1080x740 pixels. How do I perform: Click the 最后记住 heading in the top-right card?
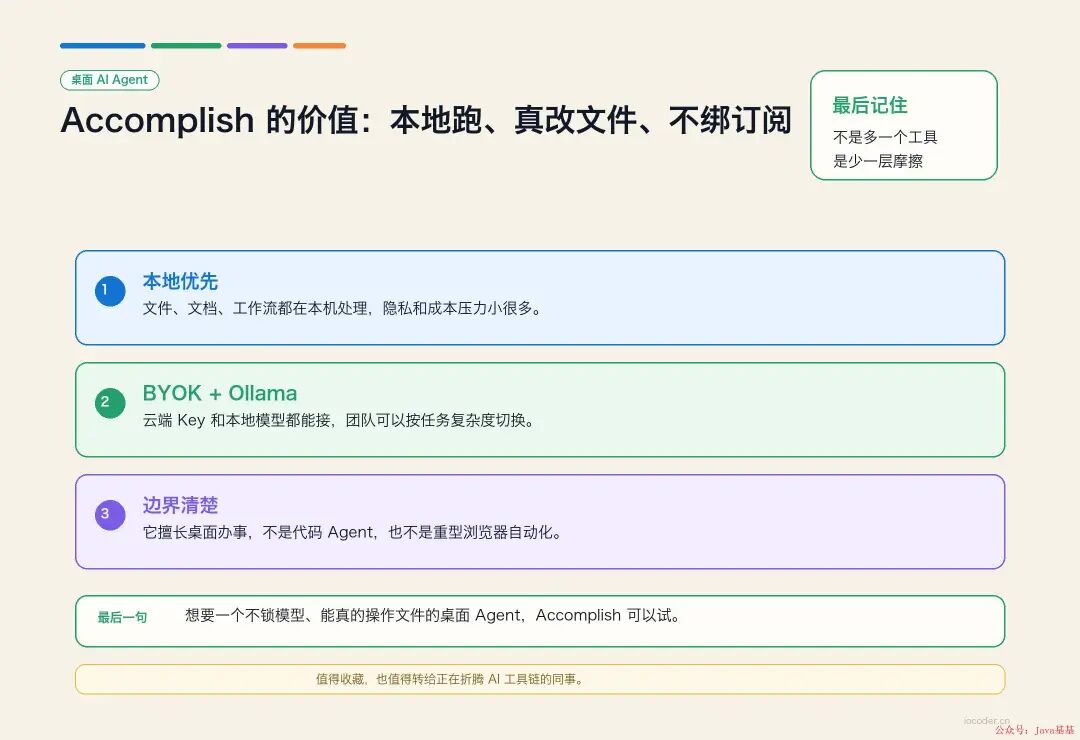click(x=870, y=105)
